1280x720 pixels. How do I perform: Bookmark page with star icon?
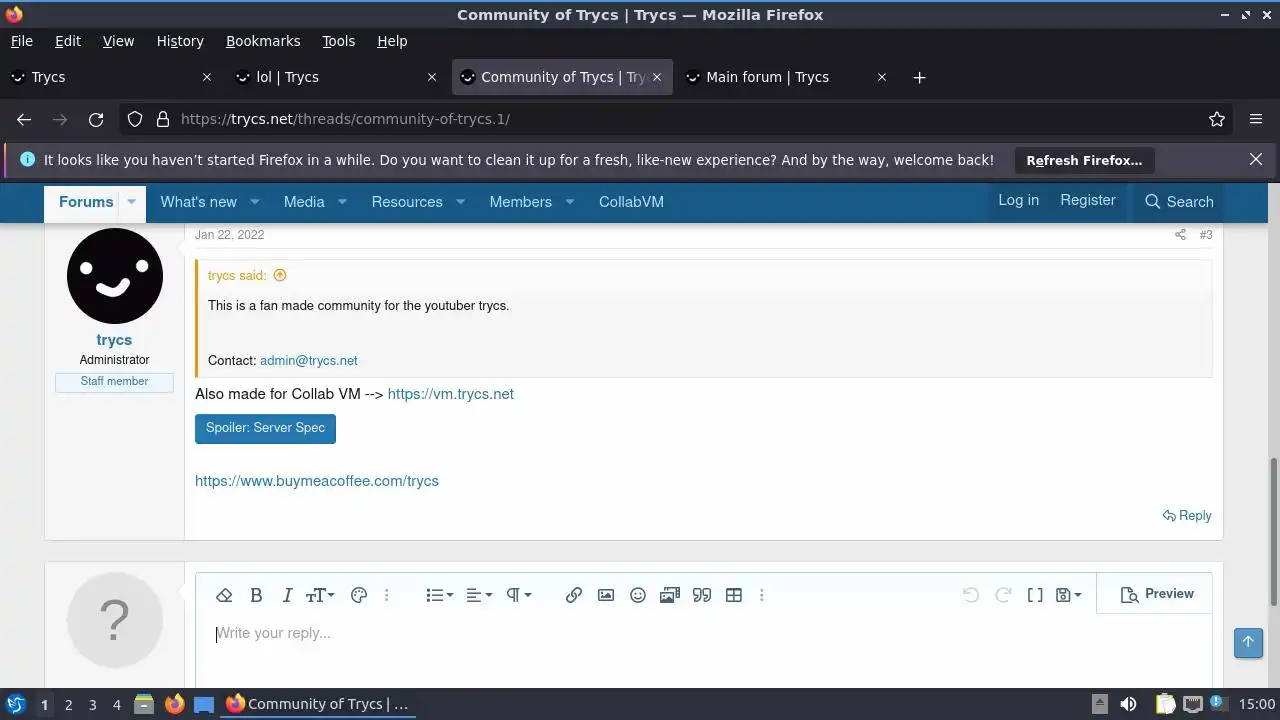coord(1217,119)
